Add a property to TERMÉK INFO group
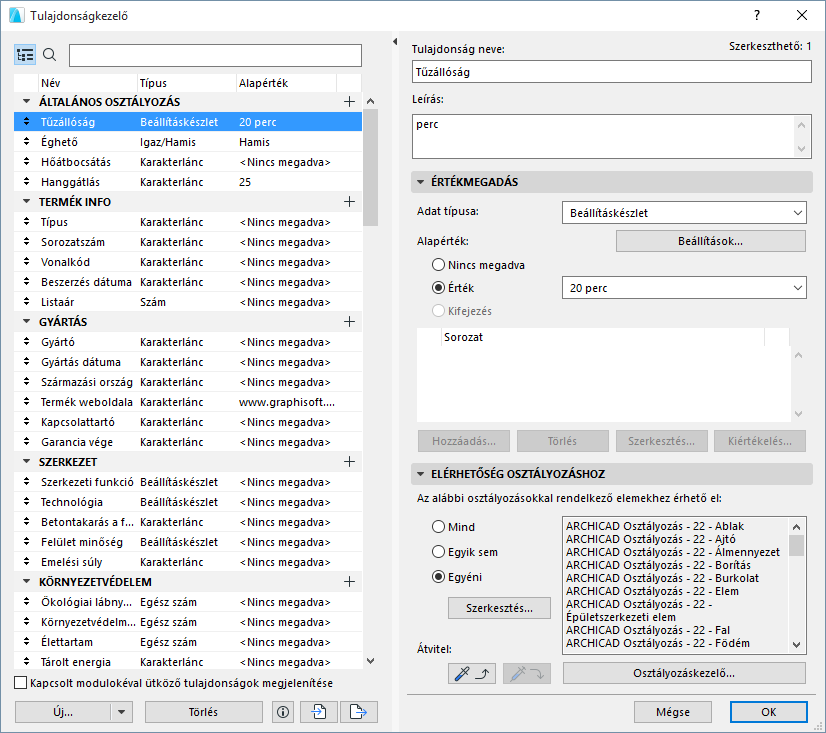826x733 pixels. pyautogui.click(x=349, y=202)
